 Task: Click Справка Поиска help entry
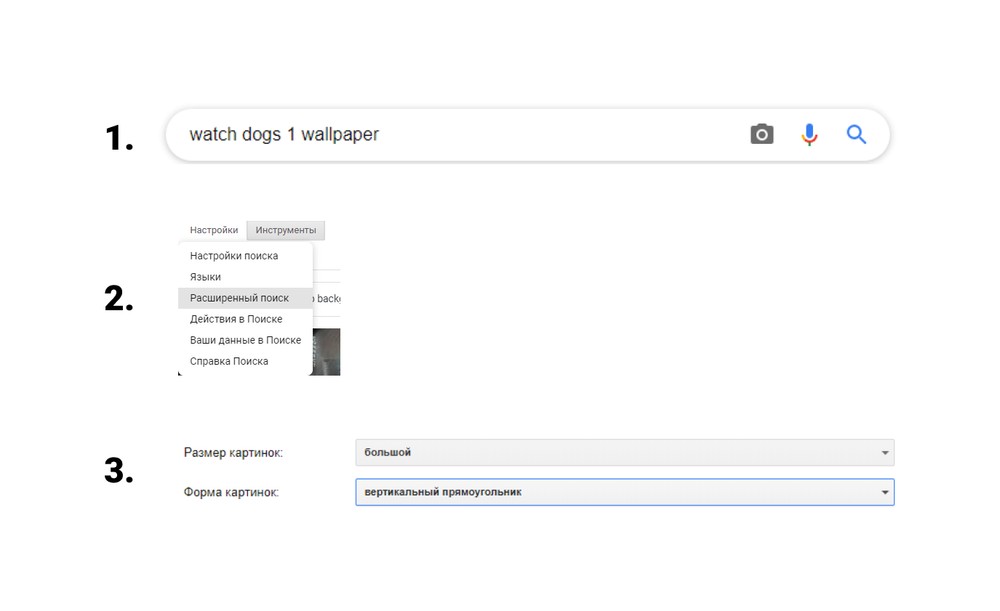pyautogui.click(x=229, y=361)
